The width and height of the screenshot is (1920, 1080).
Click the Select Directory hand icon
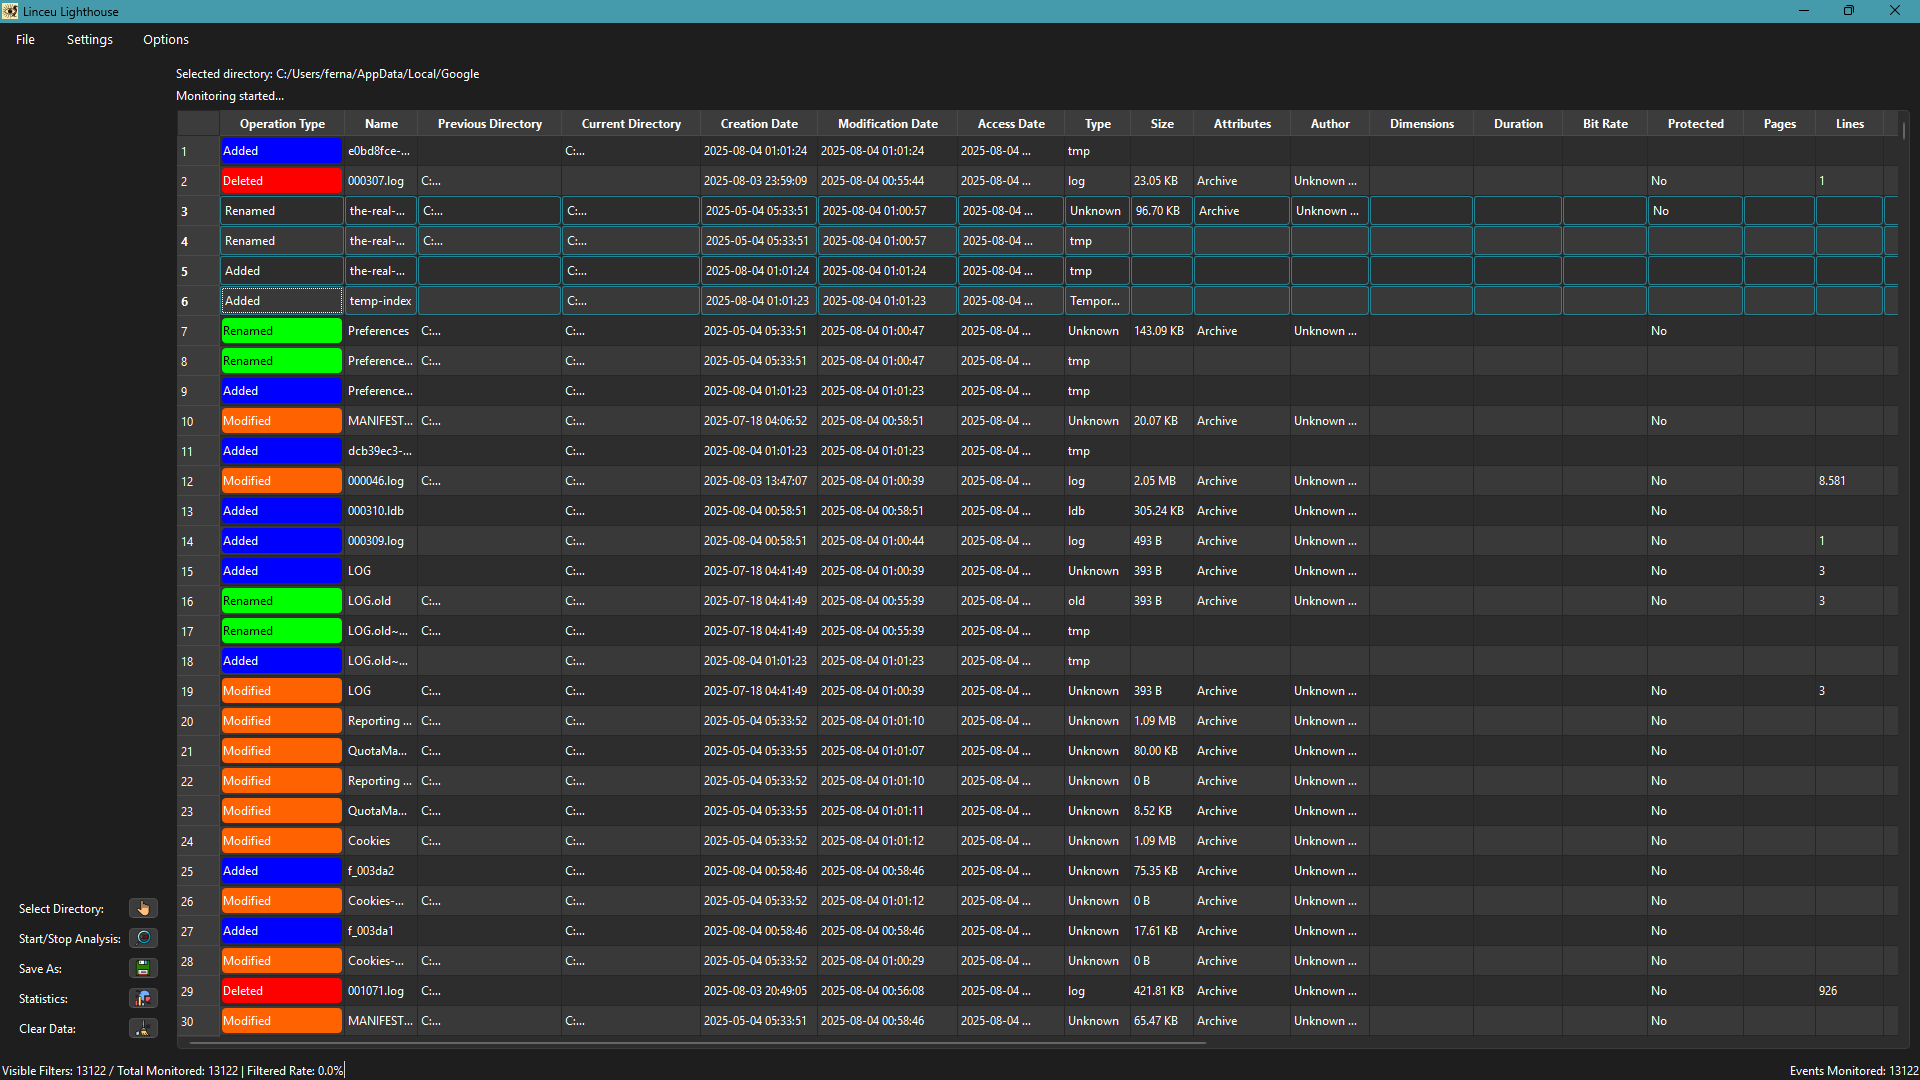point(143,908)
